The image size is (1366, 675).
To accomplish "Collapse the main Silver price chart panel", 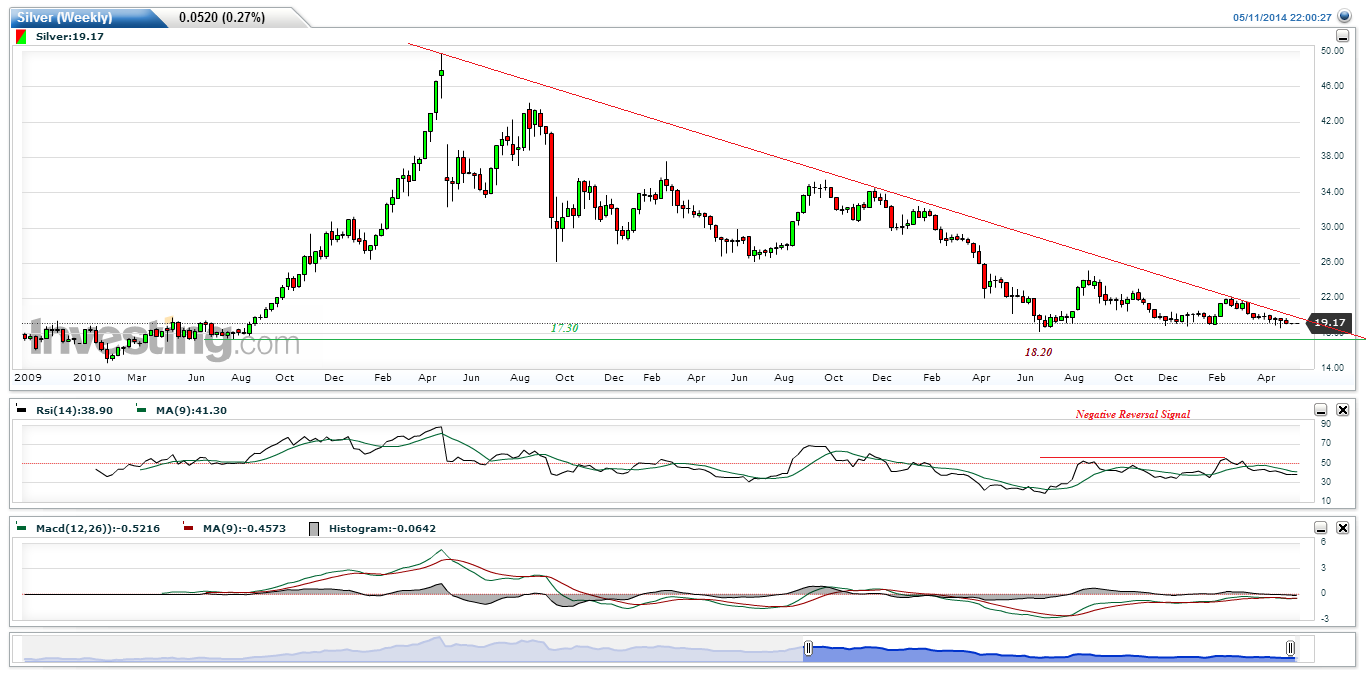I will [x=1343, y=36].
